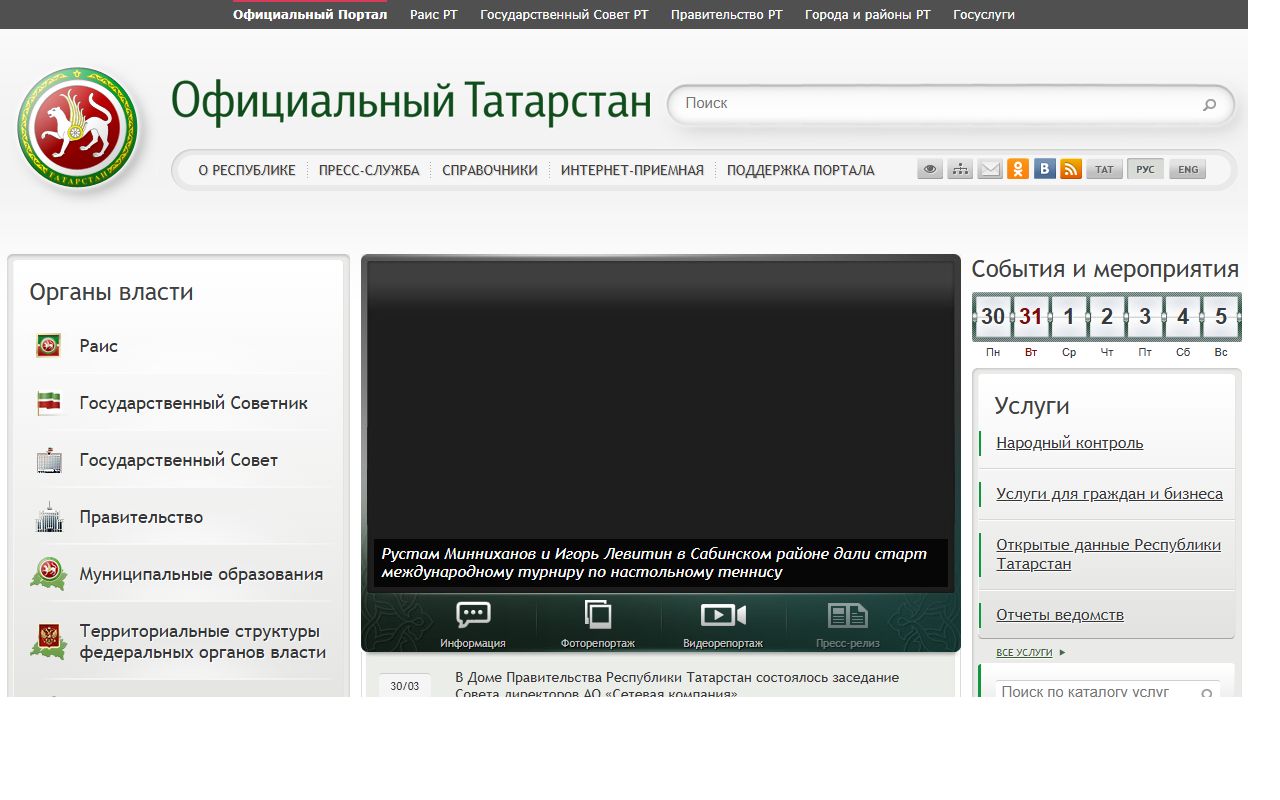Open the Отчеты ведомств link
The image size is (1280, 800).
click(1060, 615)
